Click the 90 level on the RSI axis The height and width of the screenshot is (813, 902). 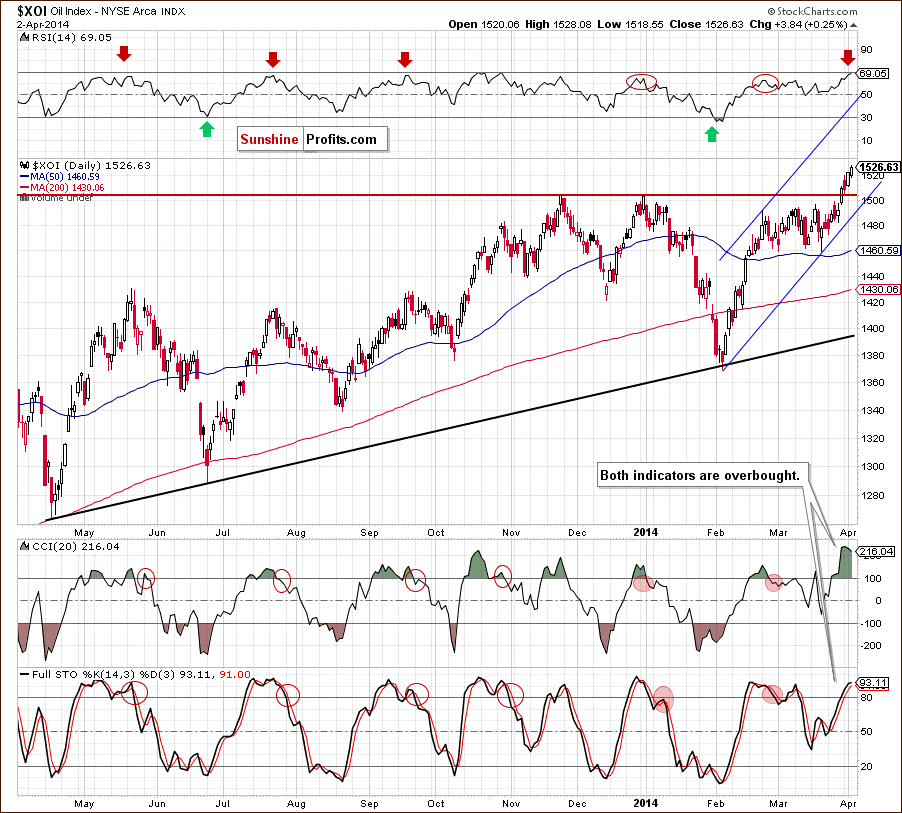point(866,49)
